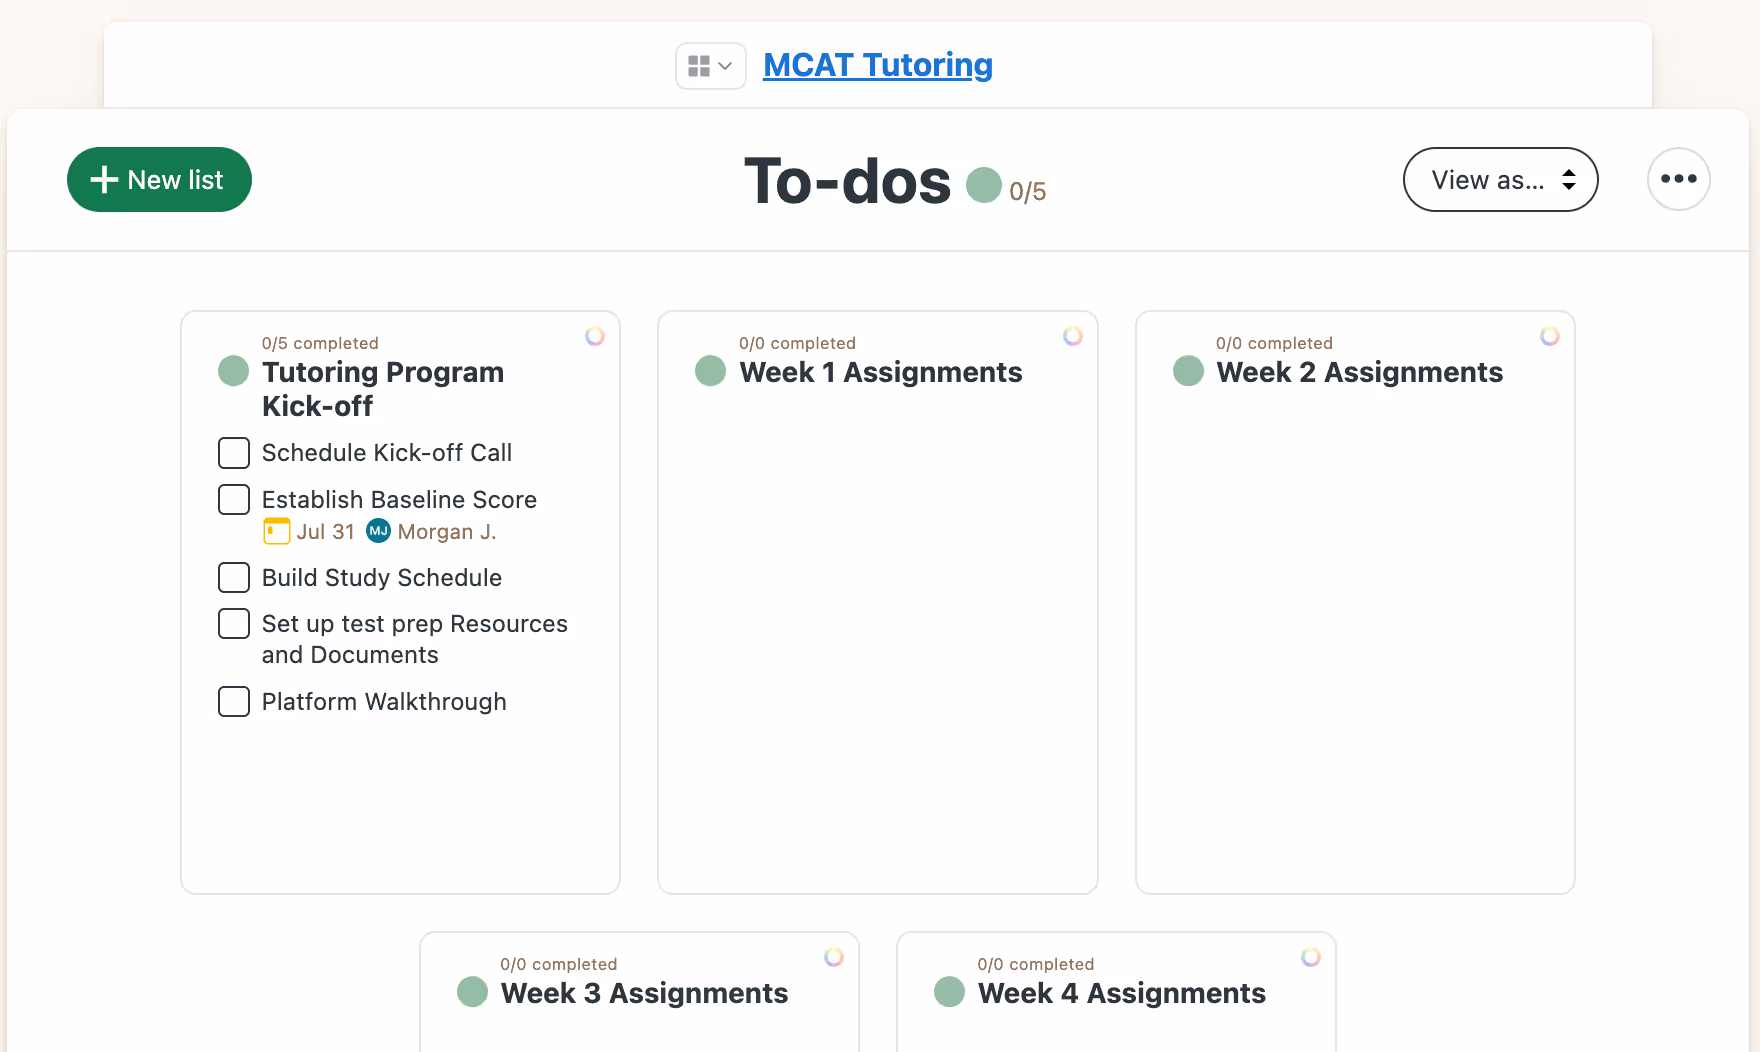
Task: Click the Morgan J. assignee name
Action: point(446,531)
